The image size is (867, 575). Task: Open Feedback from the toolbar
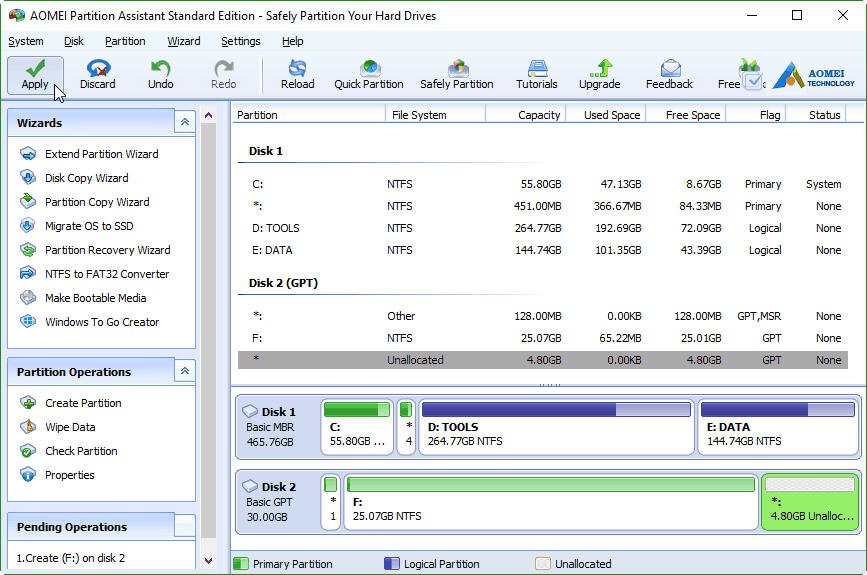[x=669, y=75]
